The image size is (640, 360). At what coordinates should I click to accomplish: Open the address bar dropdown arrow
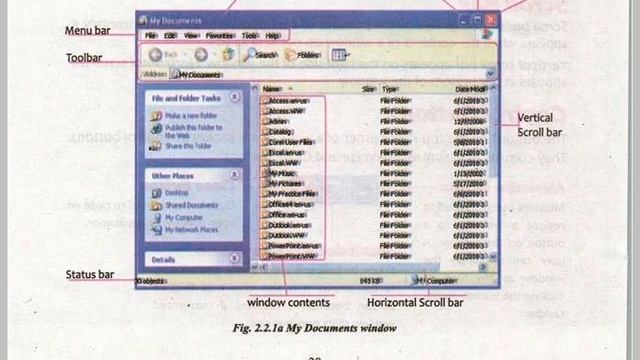click(x=490, y=74)
